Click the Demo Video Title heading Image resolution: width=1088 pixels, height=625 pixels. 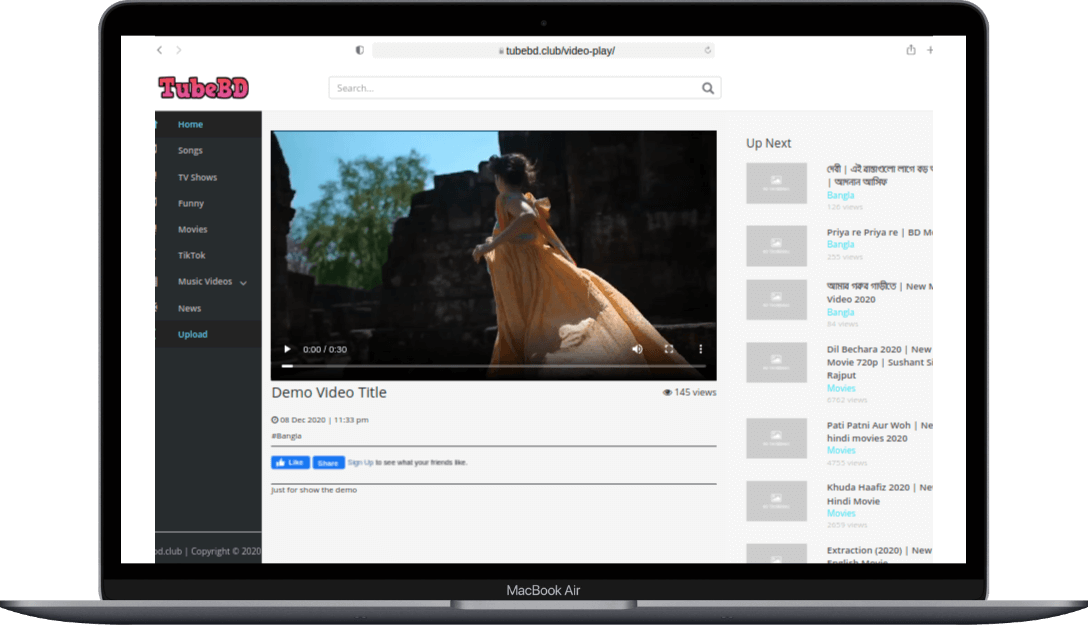pos(329,393)
